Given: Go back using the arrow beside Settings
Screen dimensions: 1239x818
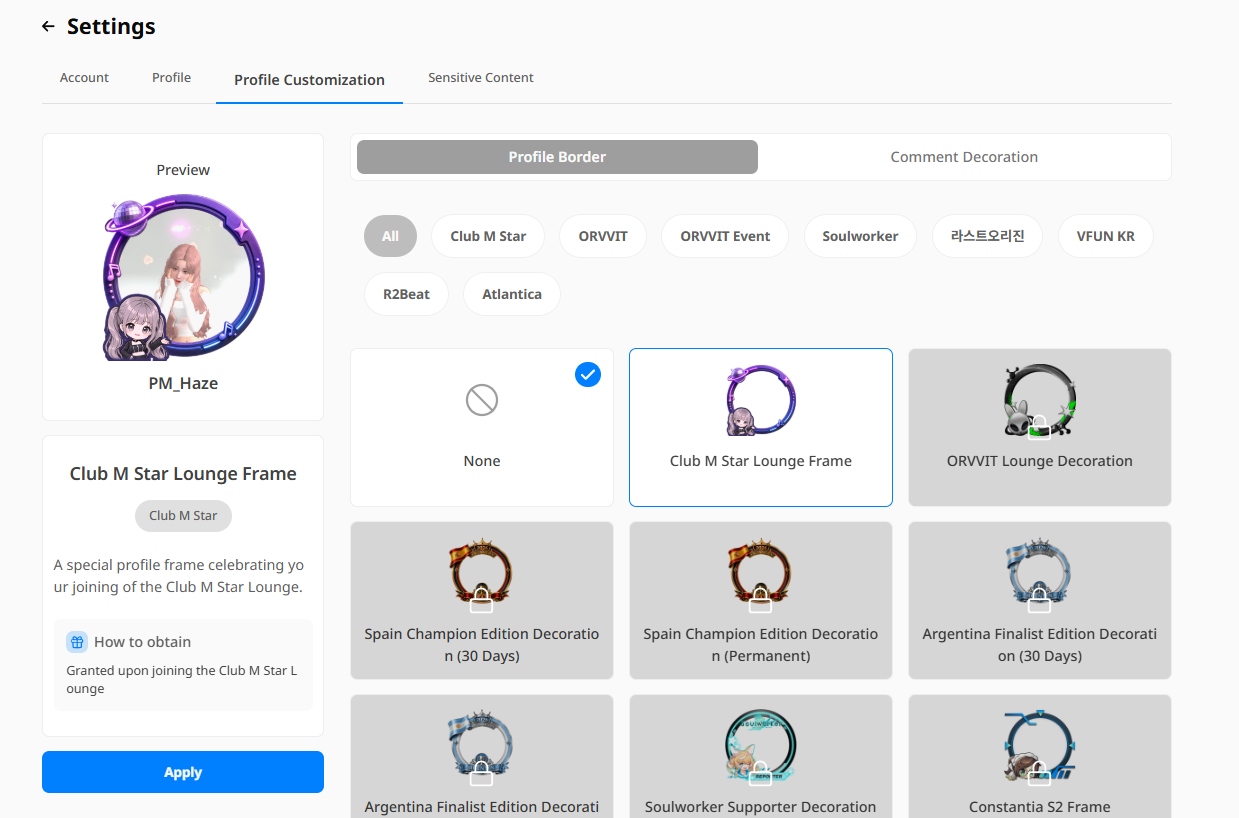Looking at the screenshot, I should (48, 27).
